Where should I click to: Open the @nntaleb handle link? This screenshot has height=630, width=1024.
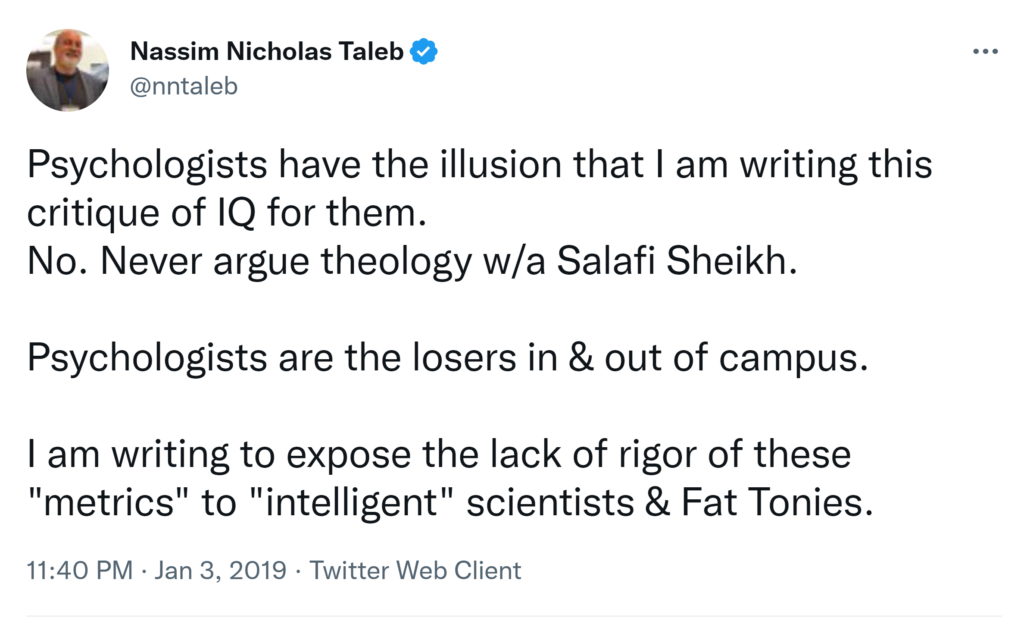click(x=184, y=86)
